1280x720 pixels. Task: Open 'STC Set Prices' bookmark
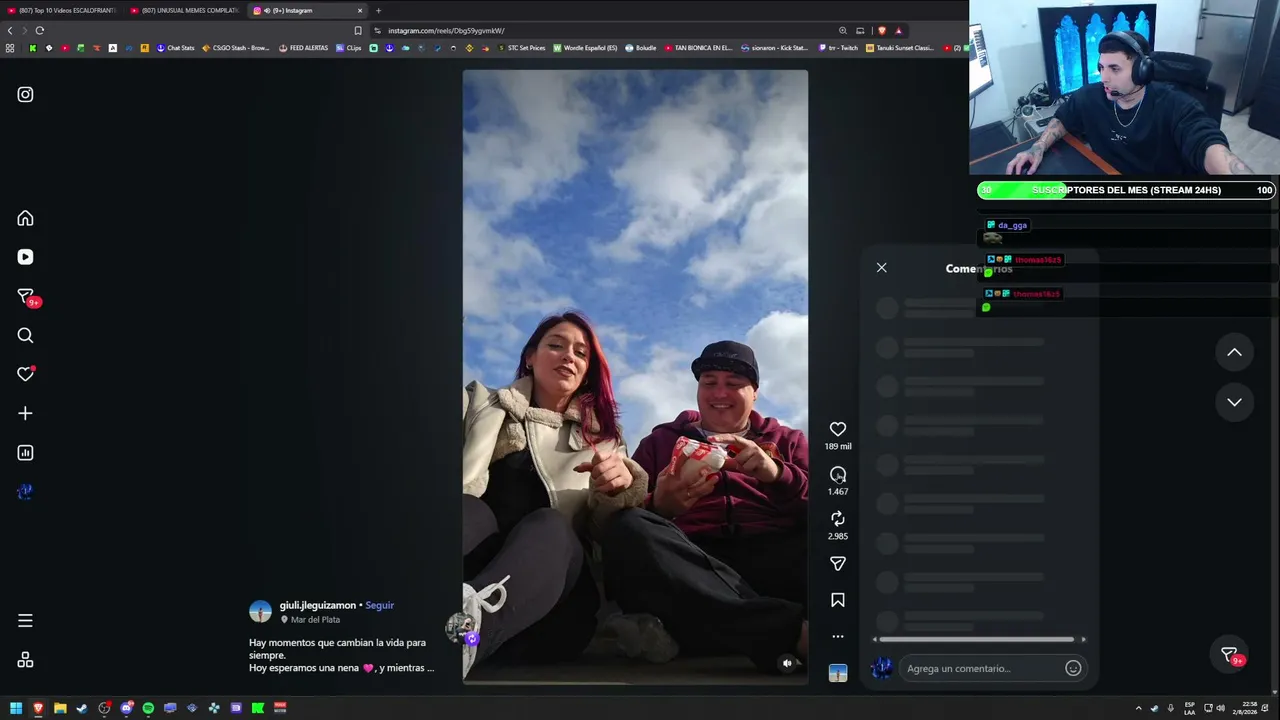(x=521, y=48)
